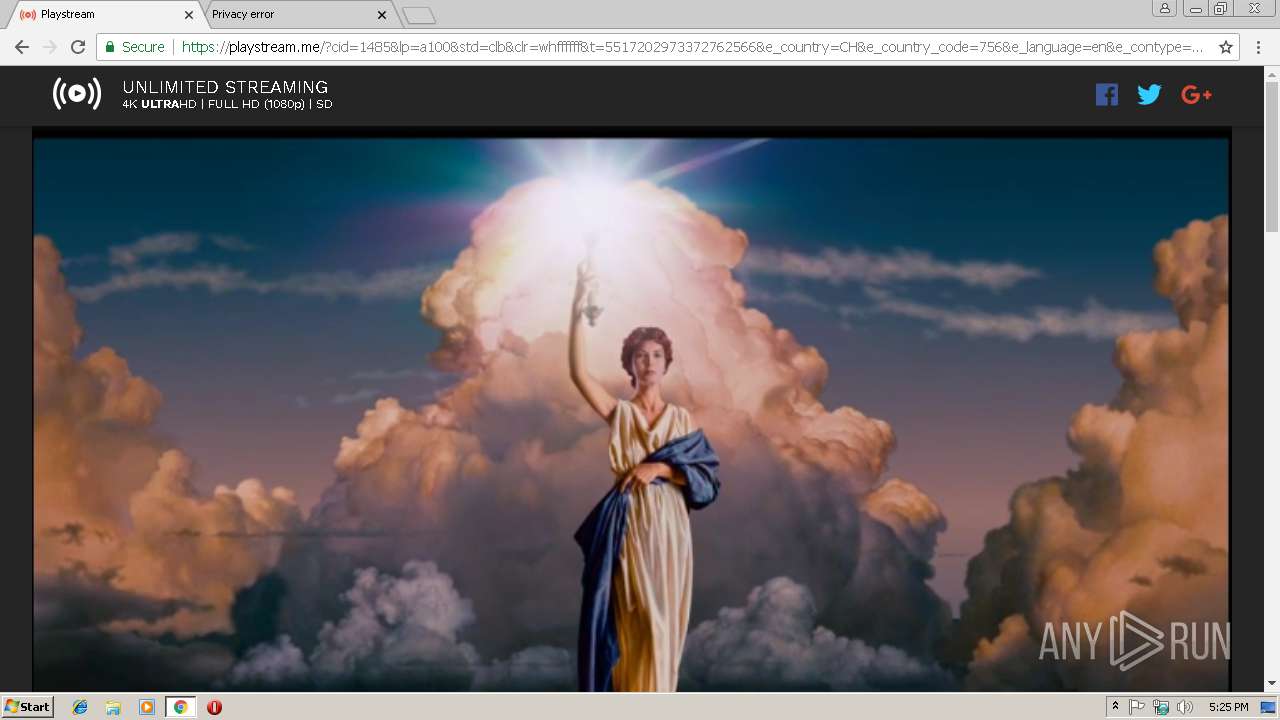Bookmark this page with the star icon
This screenshot has width=1280, height=720.
(1226, 47)
